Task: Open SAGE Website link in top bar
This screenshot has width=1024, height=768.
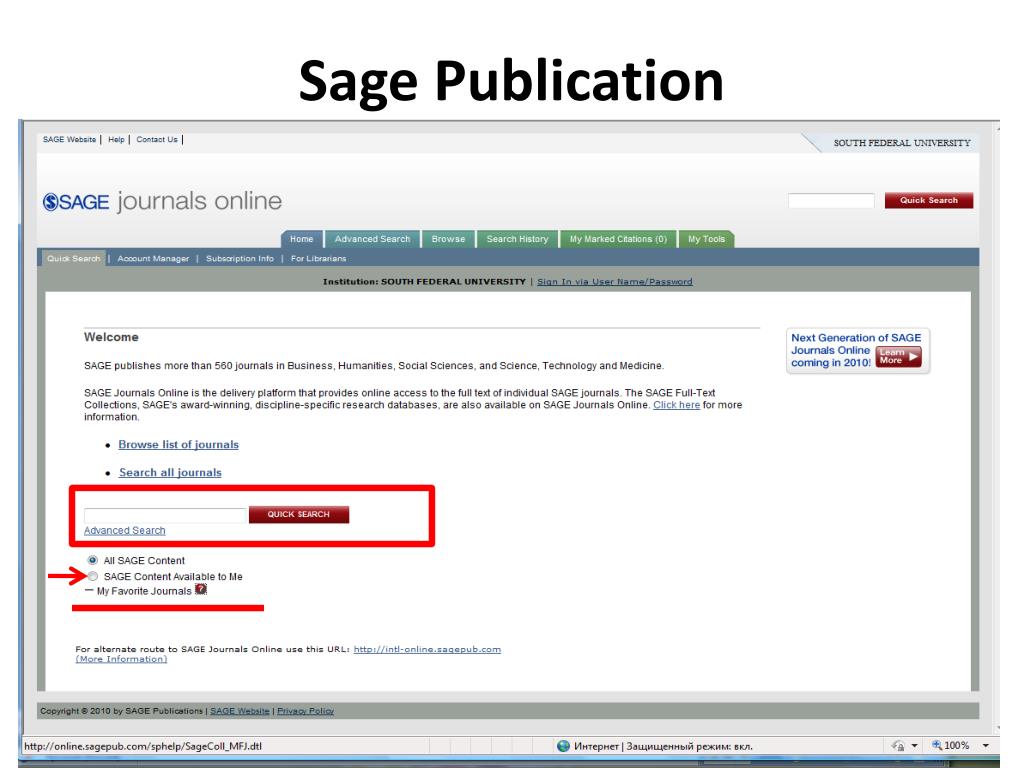Action: [69, 140]
